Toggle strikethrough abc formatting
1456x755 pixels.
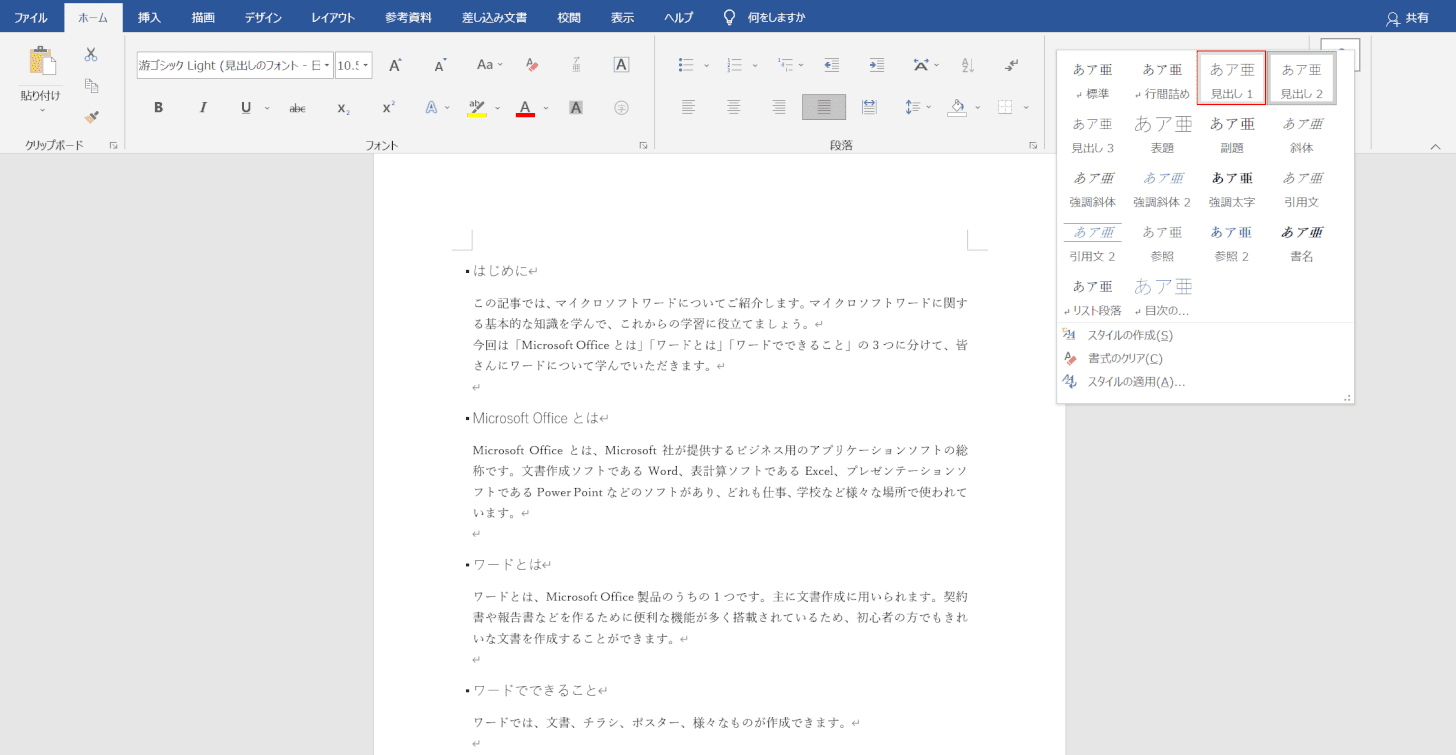[297, 107]
